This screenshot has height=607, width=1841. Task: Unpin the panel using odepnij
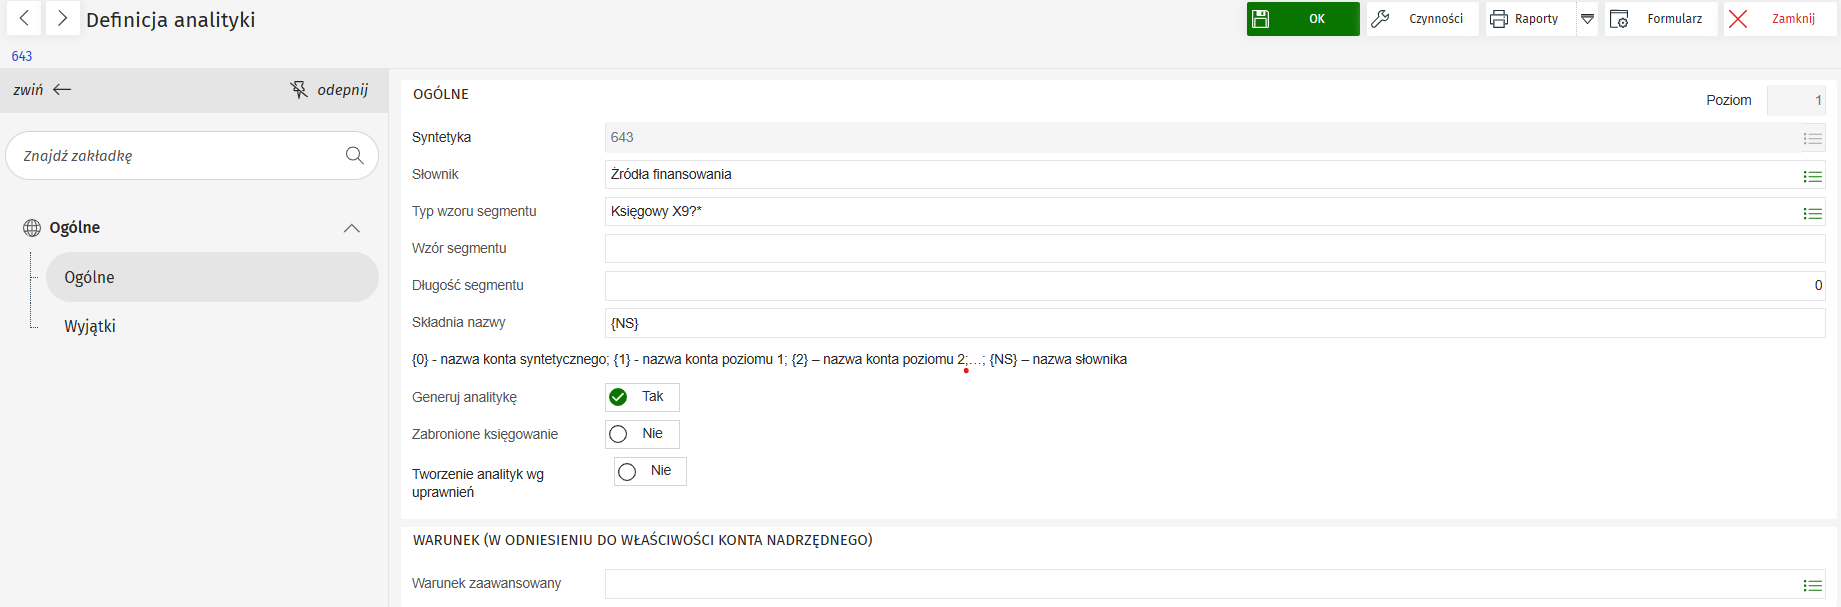[329, 90]
